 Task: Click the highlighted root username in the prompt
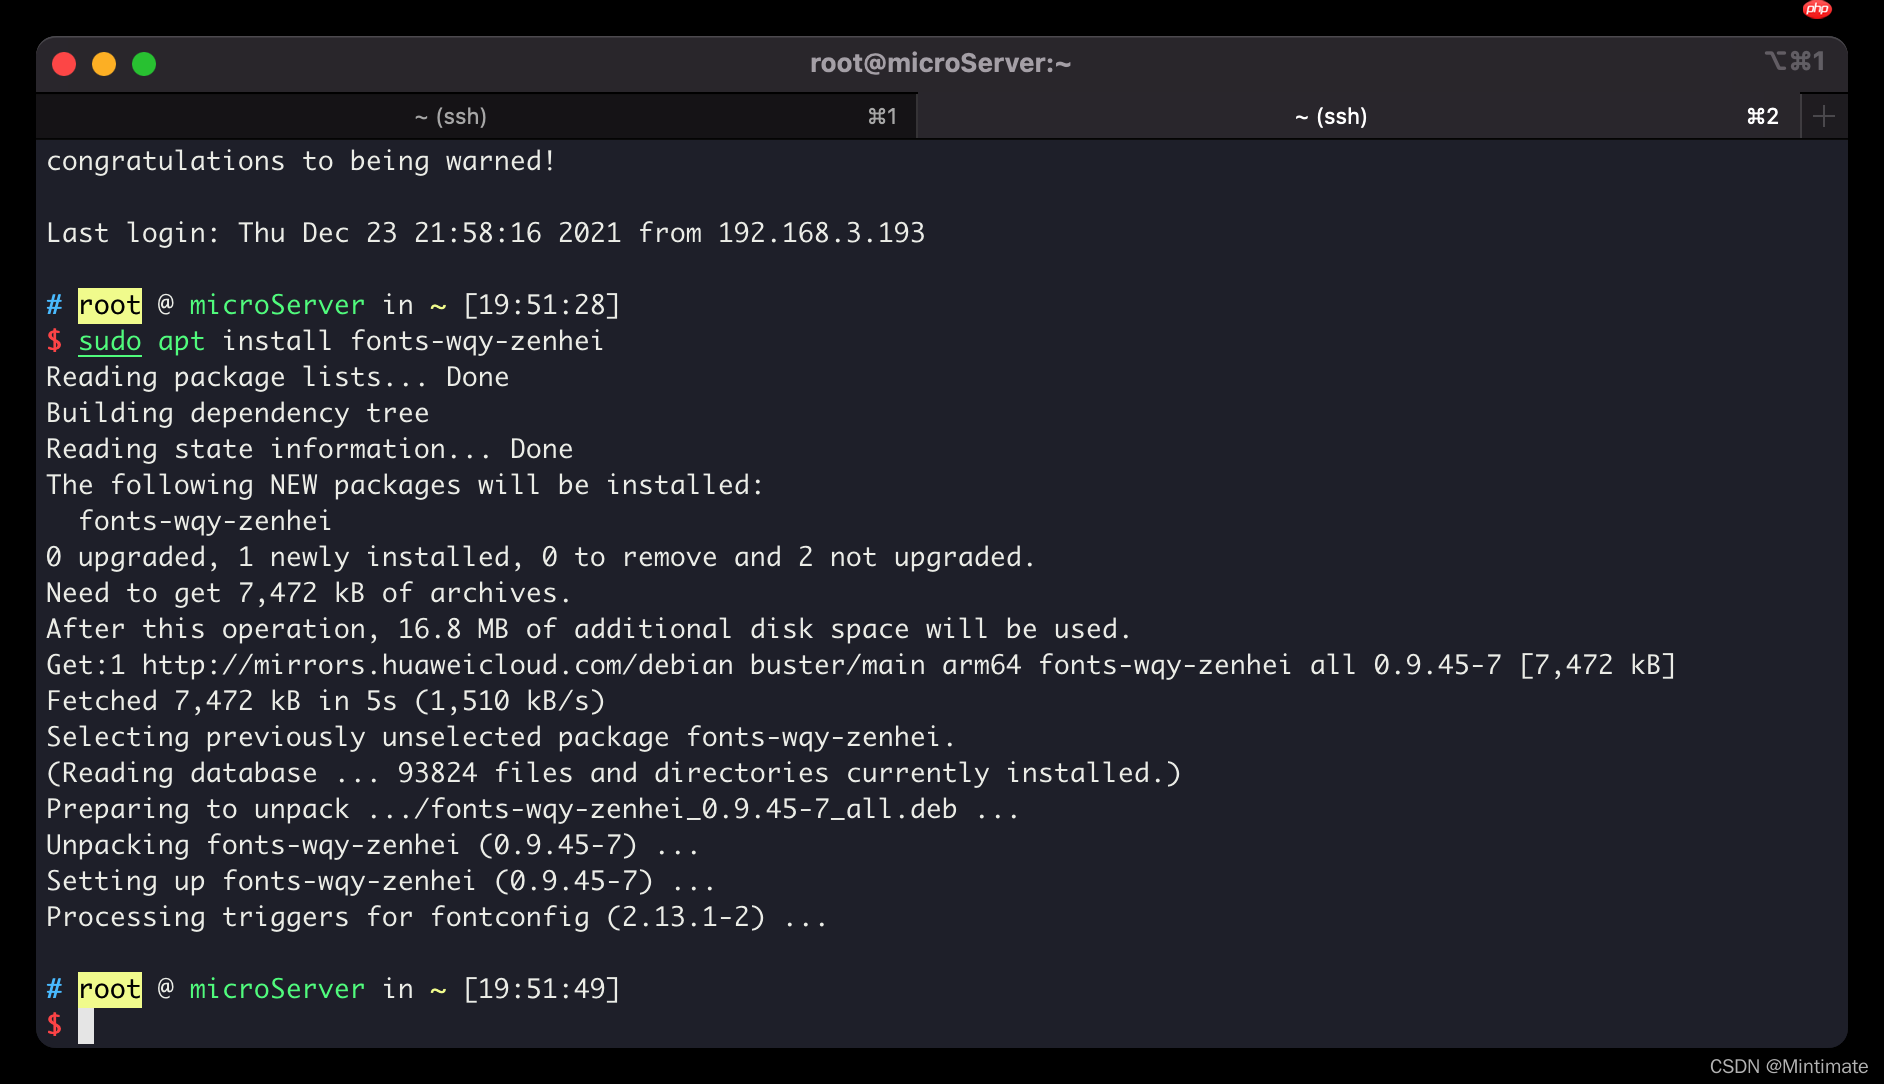click(109, 305)
